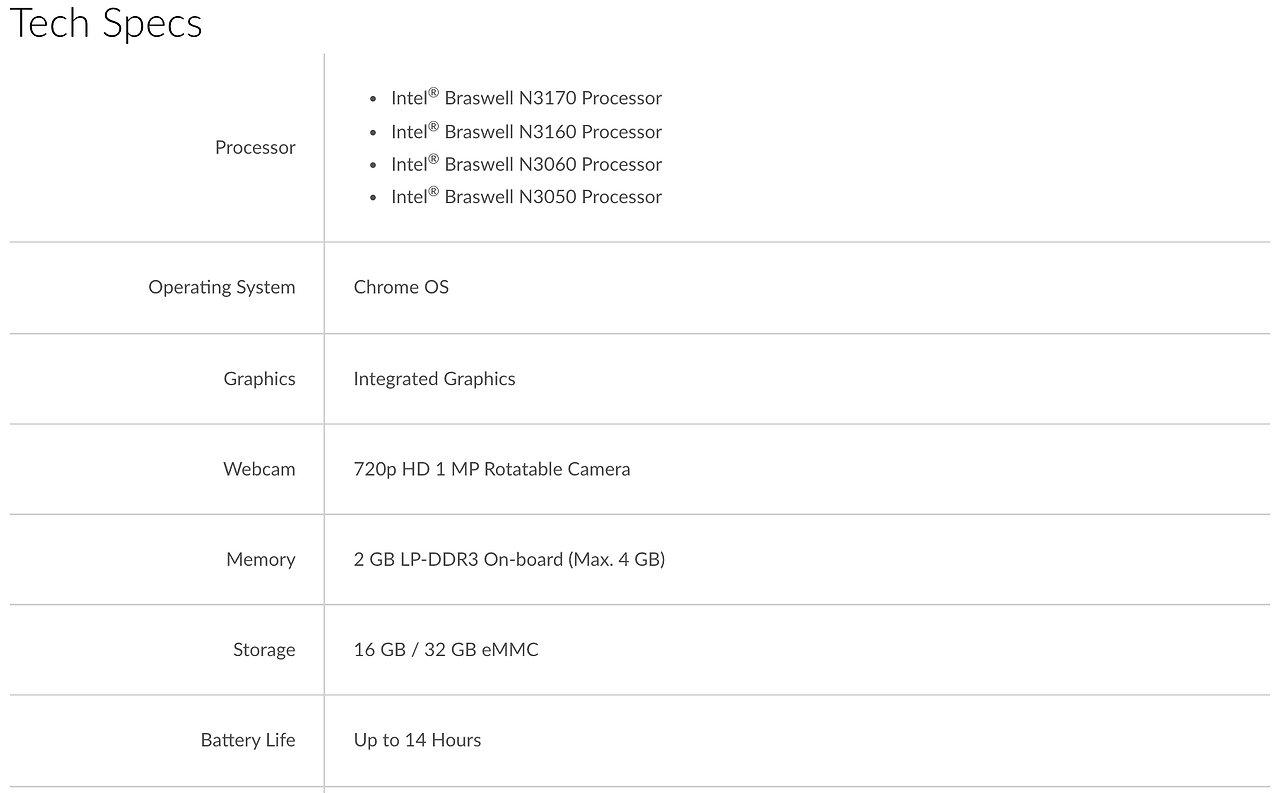Click Intel Braswell N3050 Processor entry
1280x793 pixels.
pos(526,197)
